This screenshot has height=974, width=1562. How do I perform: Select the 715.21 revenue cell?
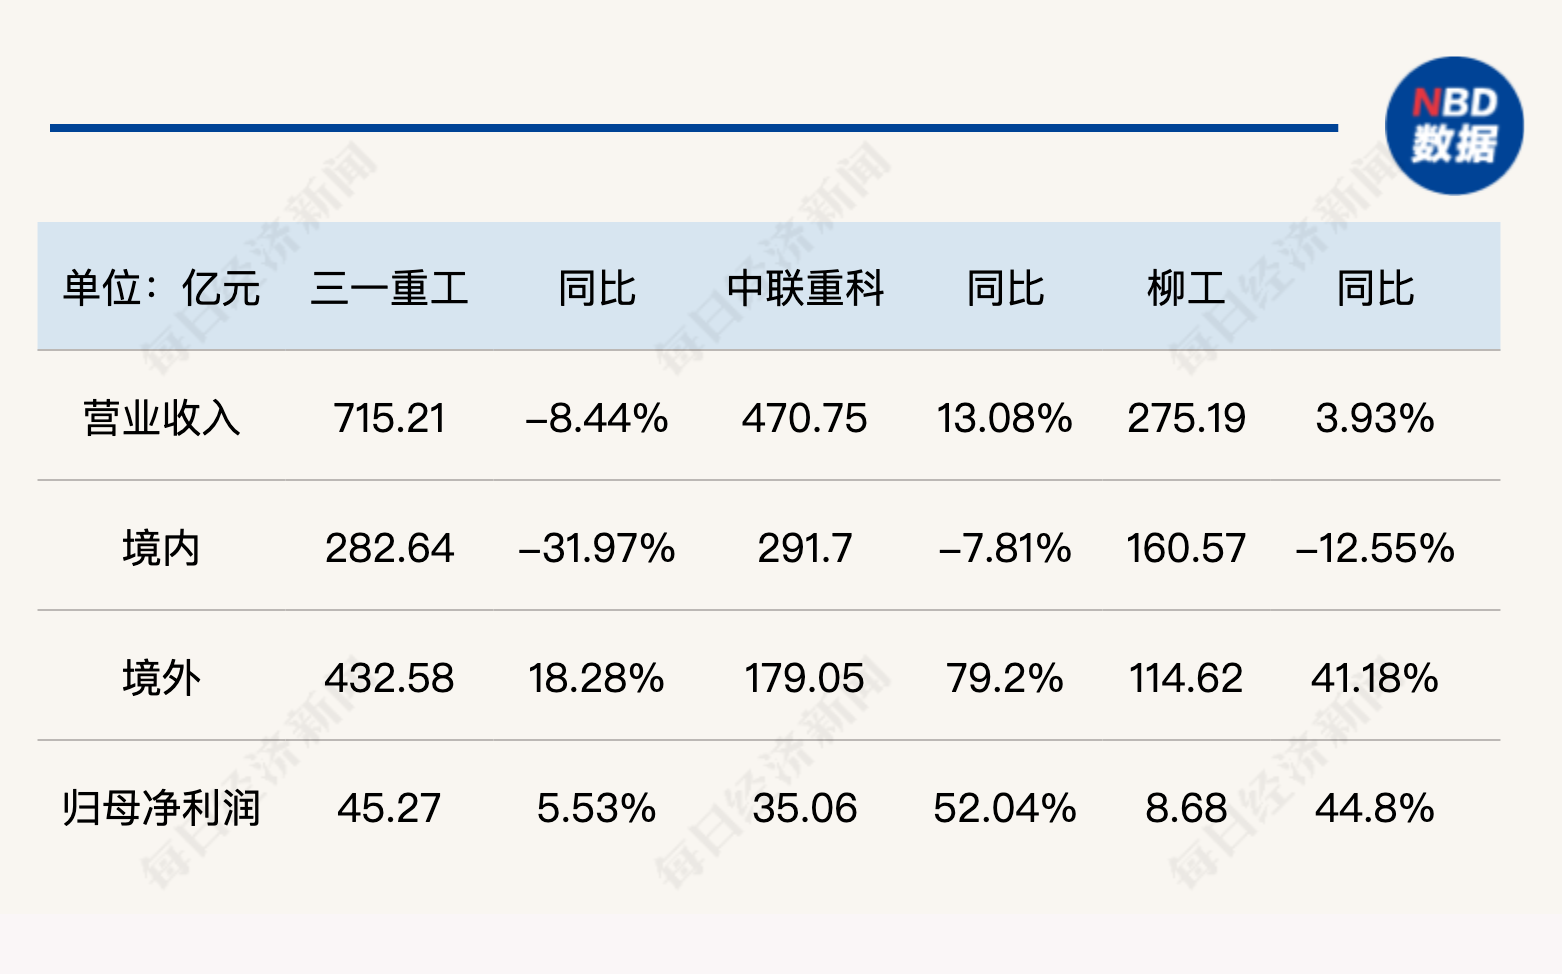click(389, 418)
